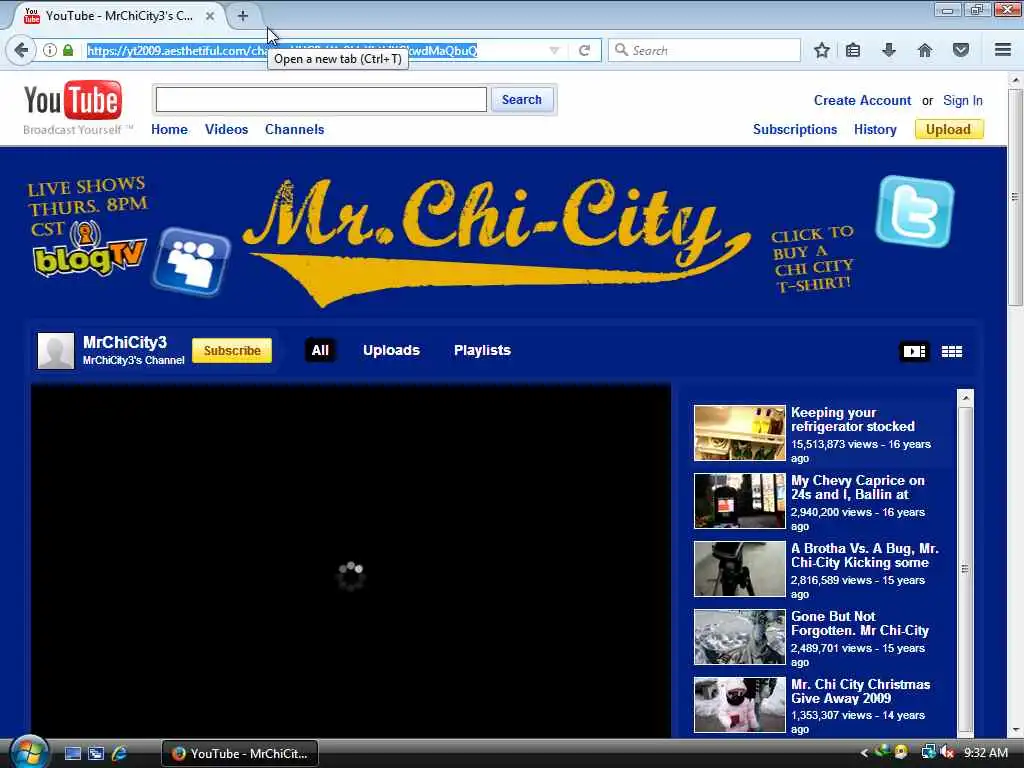Image resolution: width=1024 pixels, height=768 pixels.
Task: Open the search engine magnifier in search box
Action: [622, 50]
